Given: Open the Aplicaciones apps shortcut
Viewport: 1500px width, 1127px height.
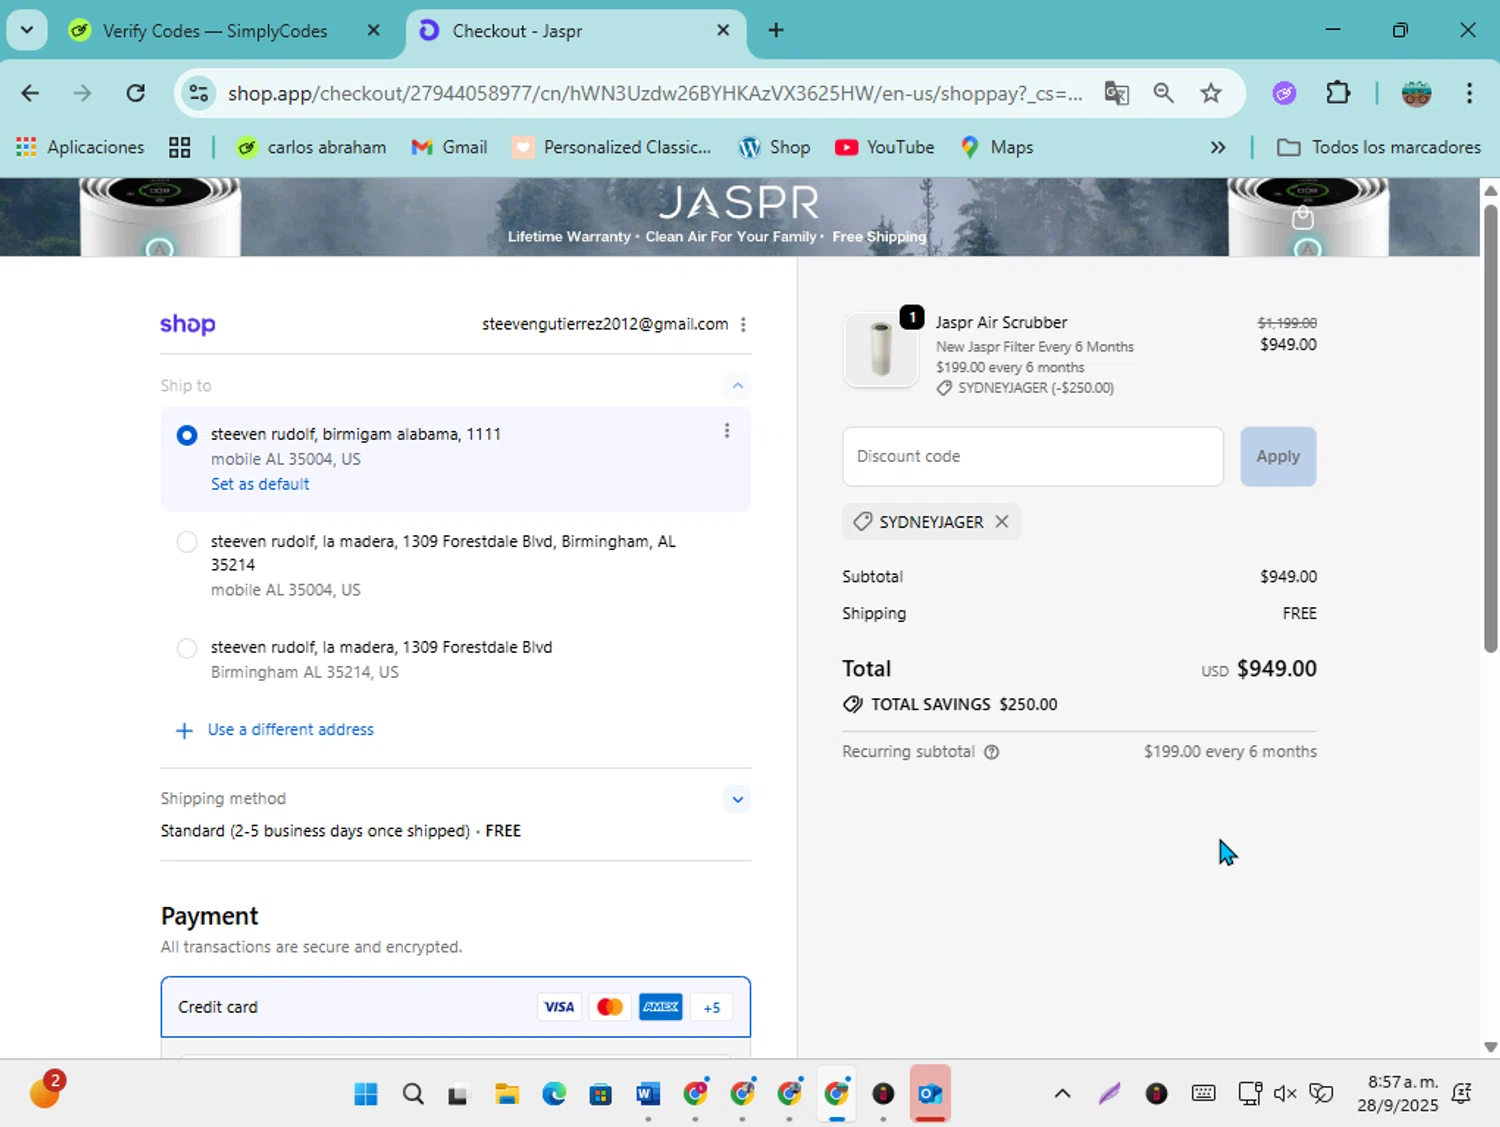Looking at the screenshot, I should coord(80,147).
